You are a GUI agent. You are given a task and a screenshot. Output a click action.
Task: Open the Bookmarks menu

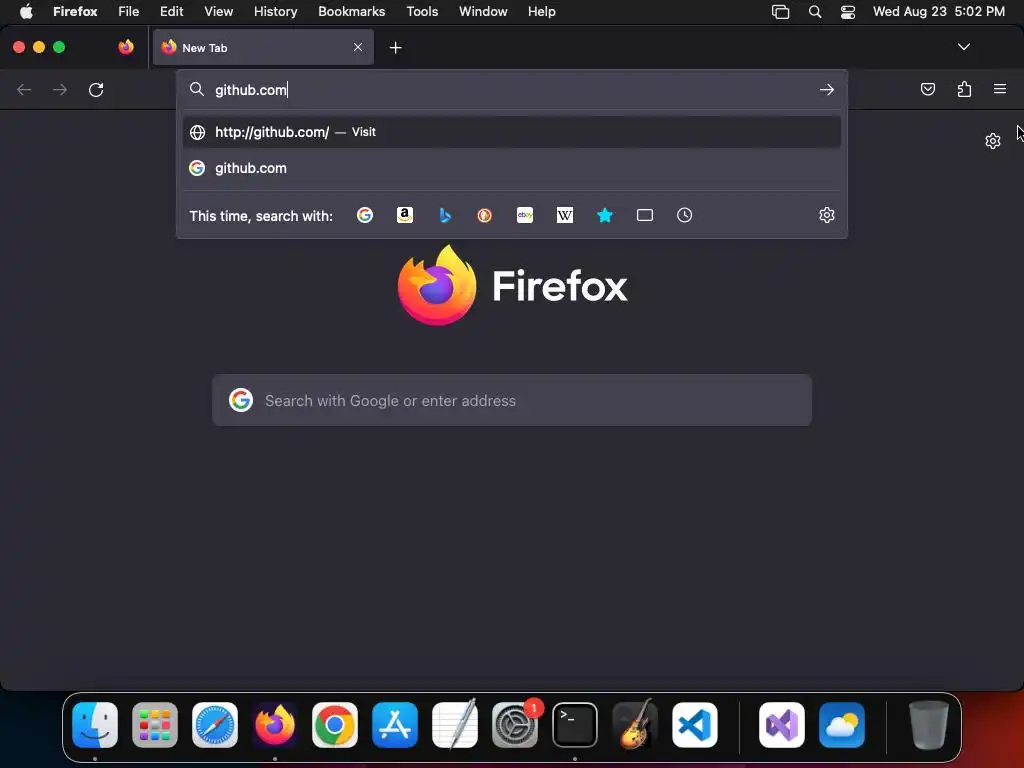point(351,11)
